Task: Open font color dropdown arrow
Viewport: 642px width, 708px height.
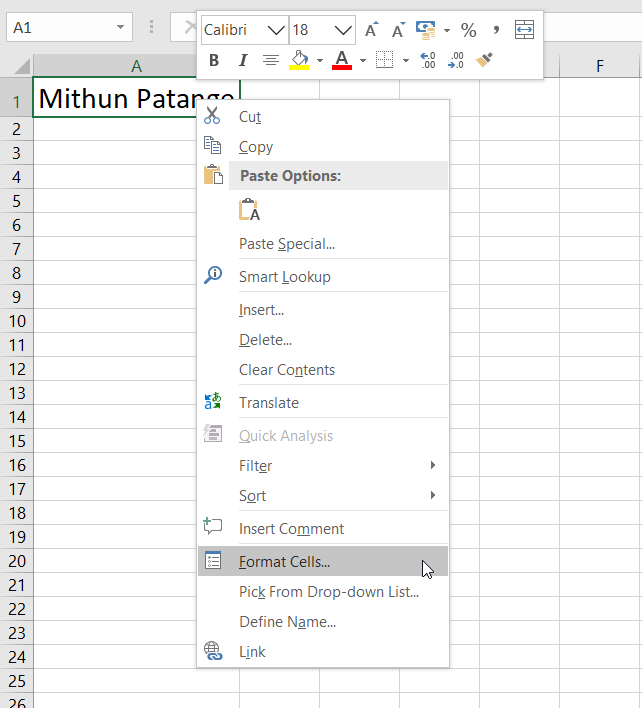Action: (363, 61)
